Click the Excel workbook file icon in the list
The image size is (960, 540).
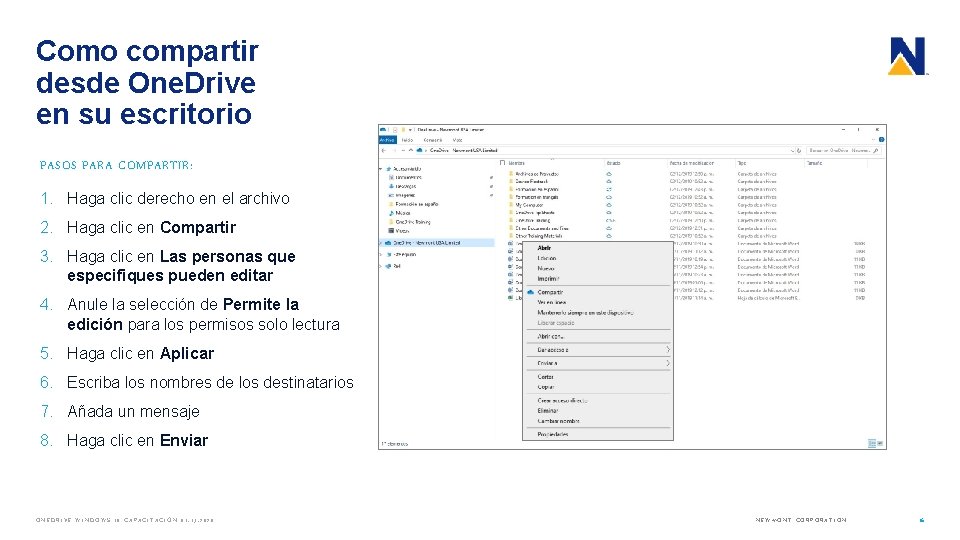511,298
